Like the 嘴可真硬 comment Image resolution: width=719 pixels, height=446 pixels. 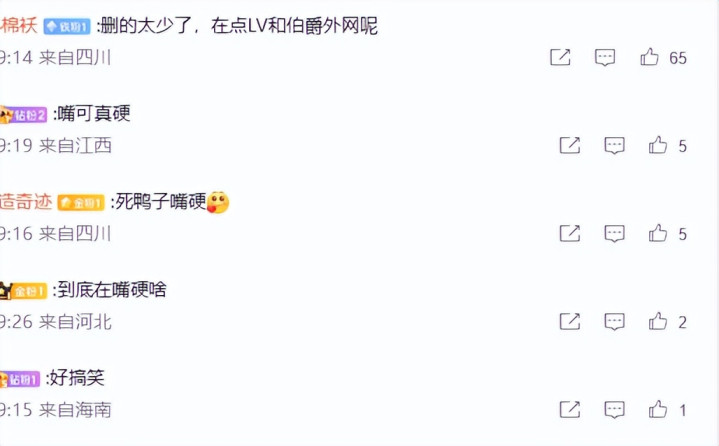658,145
